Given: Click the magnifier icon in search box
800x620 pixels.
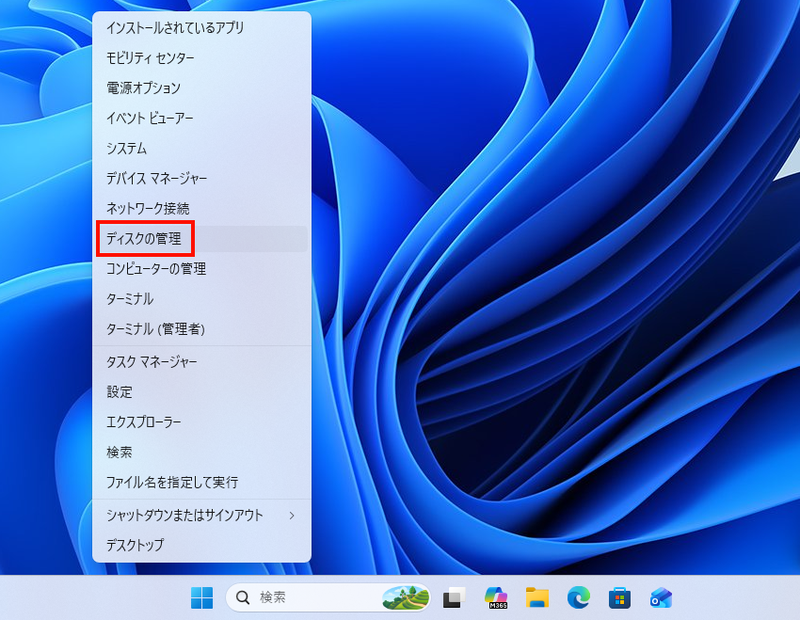Looking at the screenshot, I should [243, 597].
